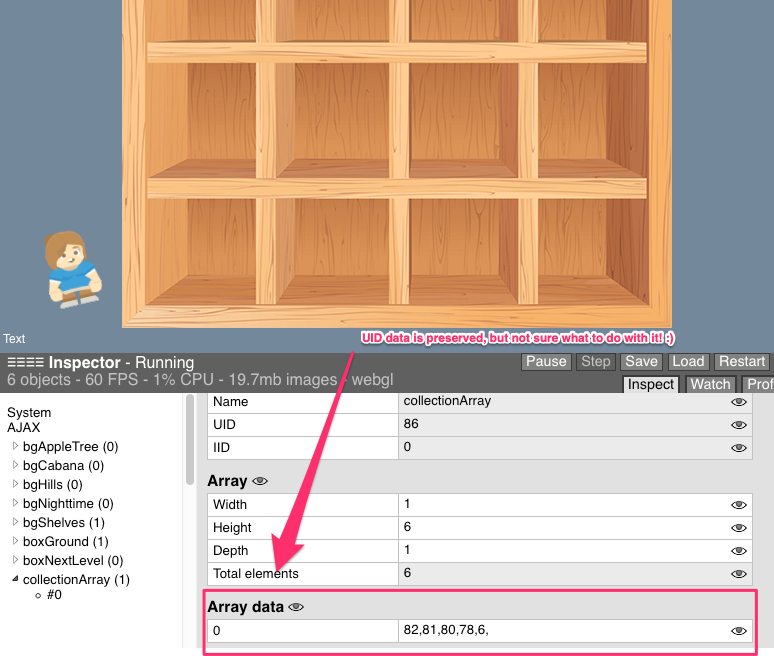Watch the Depth value eye icon
The width and height of the screenshot is (774, 656).
738,550
